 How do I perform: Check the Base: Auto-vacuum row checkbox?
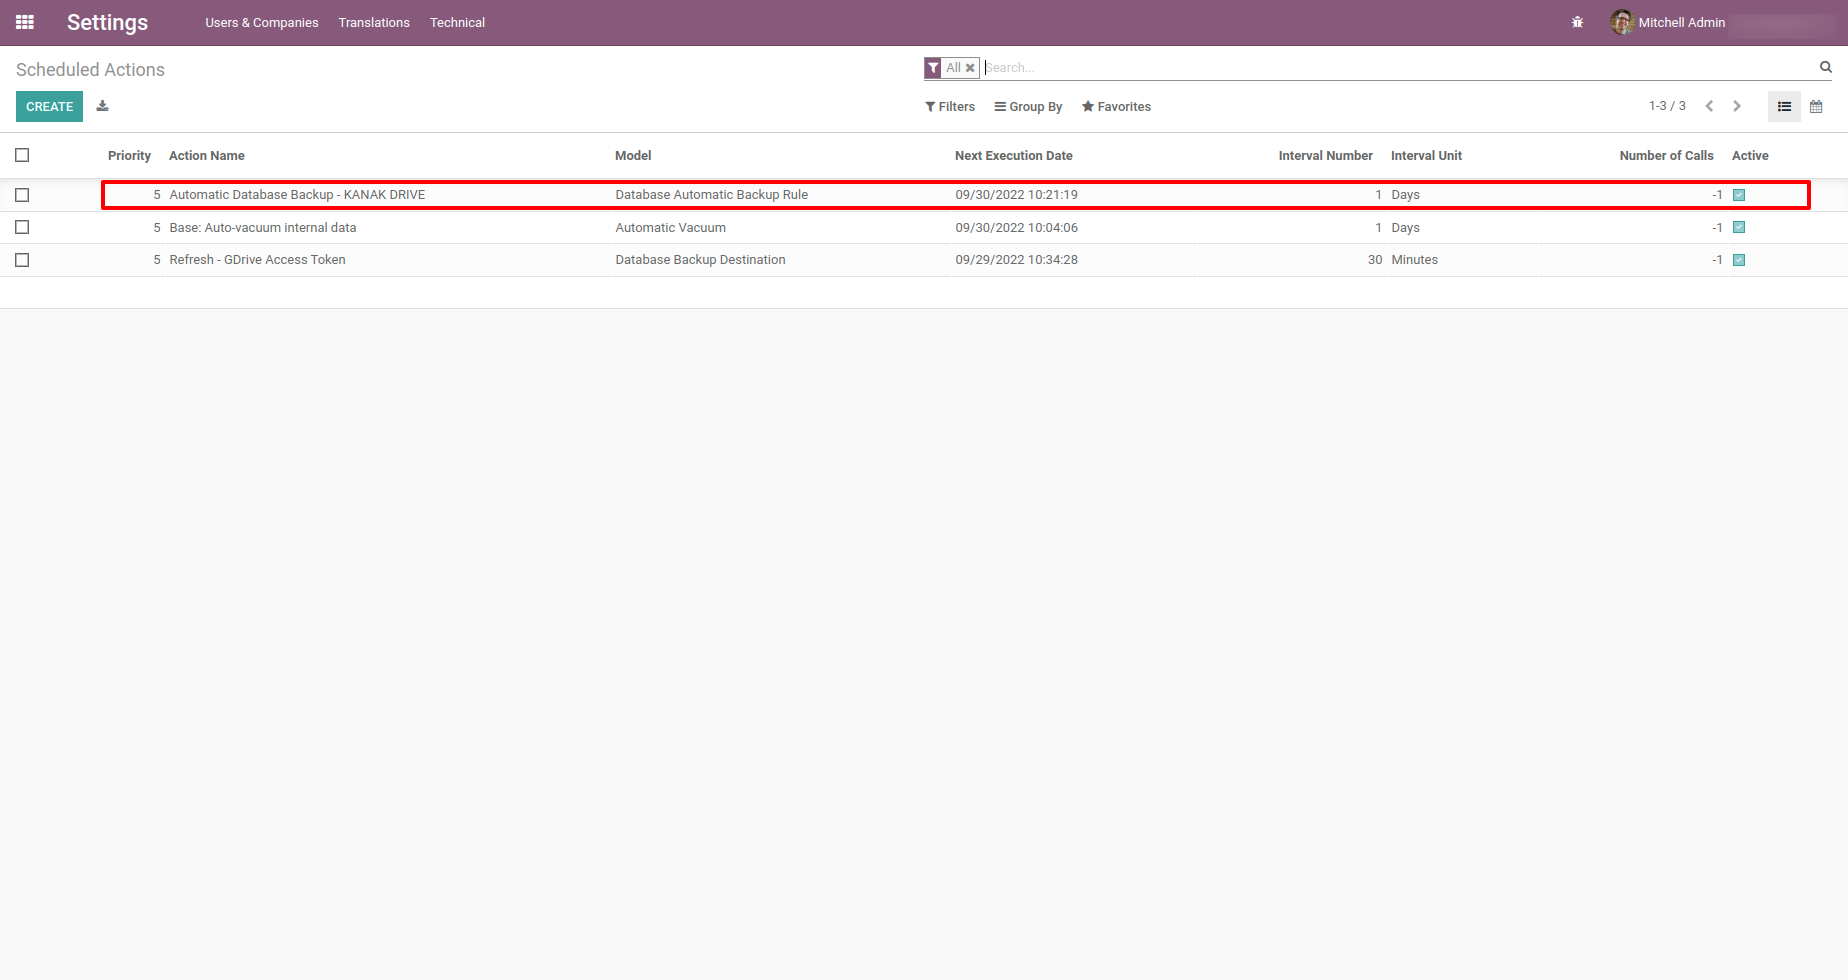point(22,227)
